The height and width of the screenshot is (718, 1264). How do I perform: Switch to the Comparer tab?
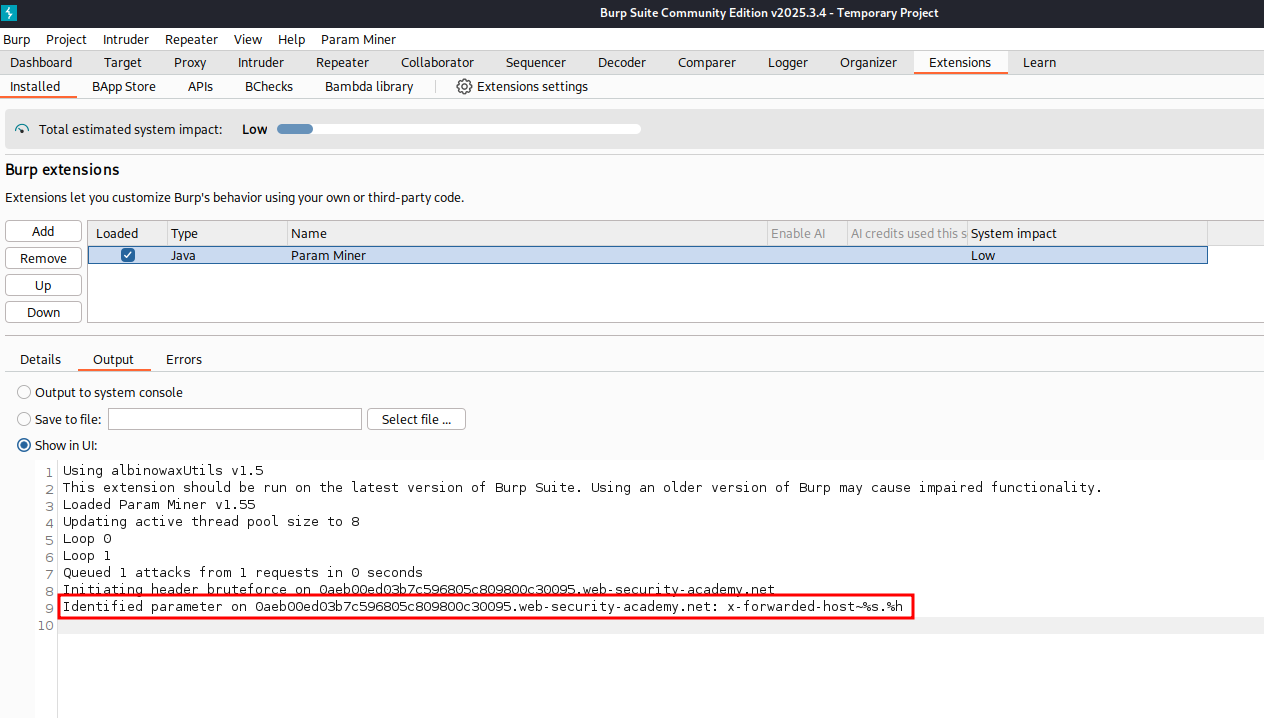tap(707, 63)
